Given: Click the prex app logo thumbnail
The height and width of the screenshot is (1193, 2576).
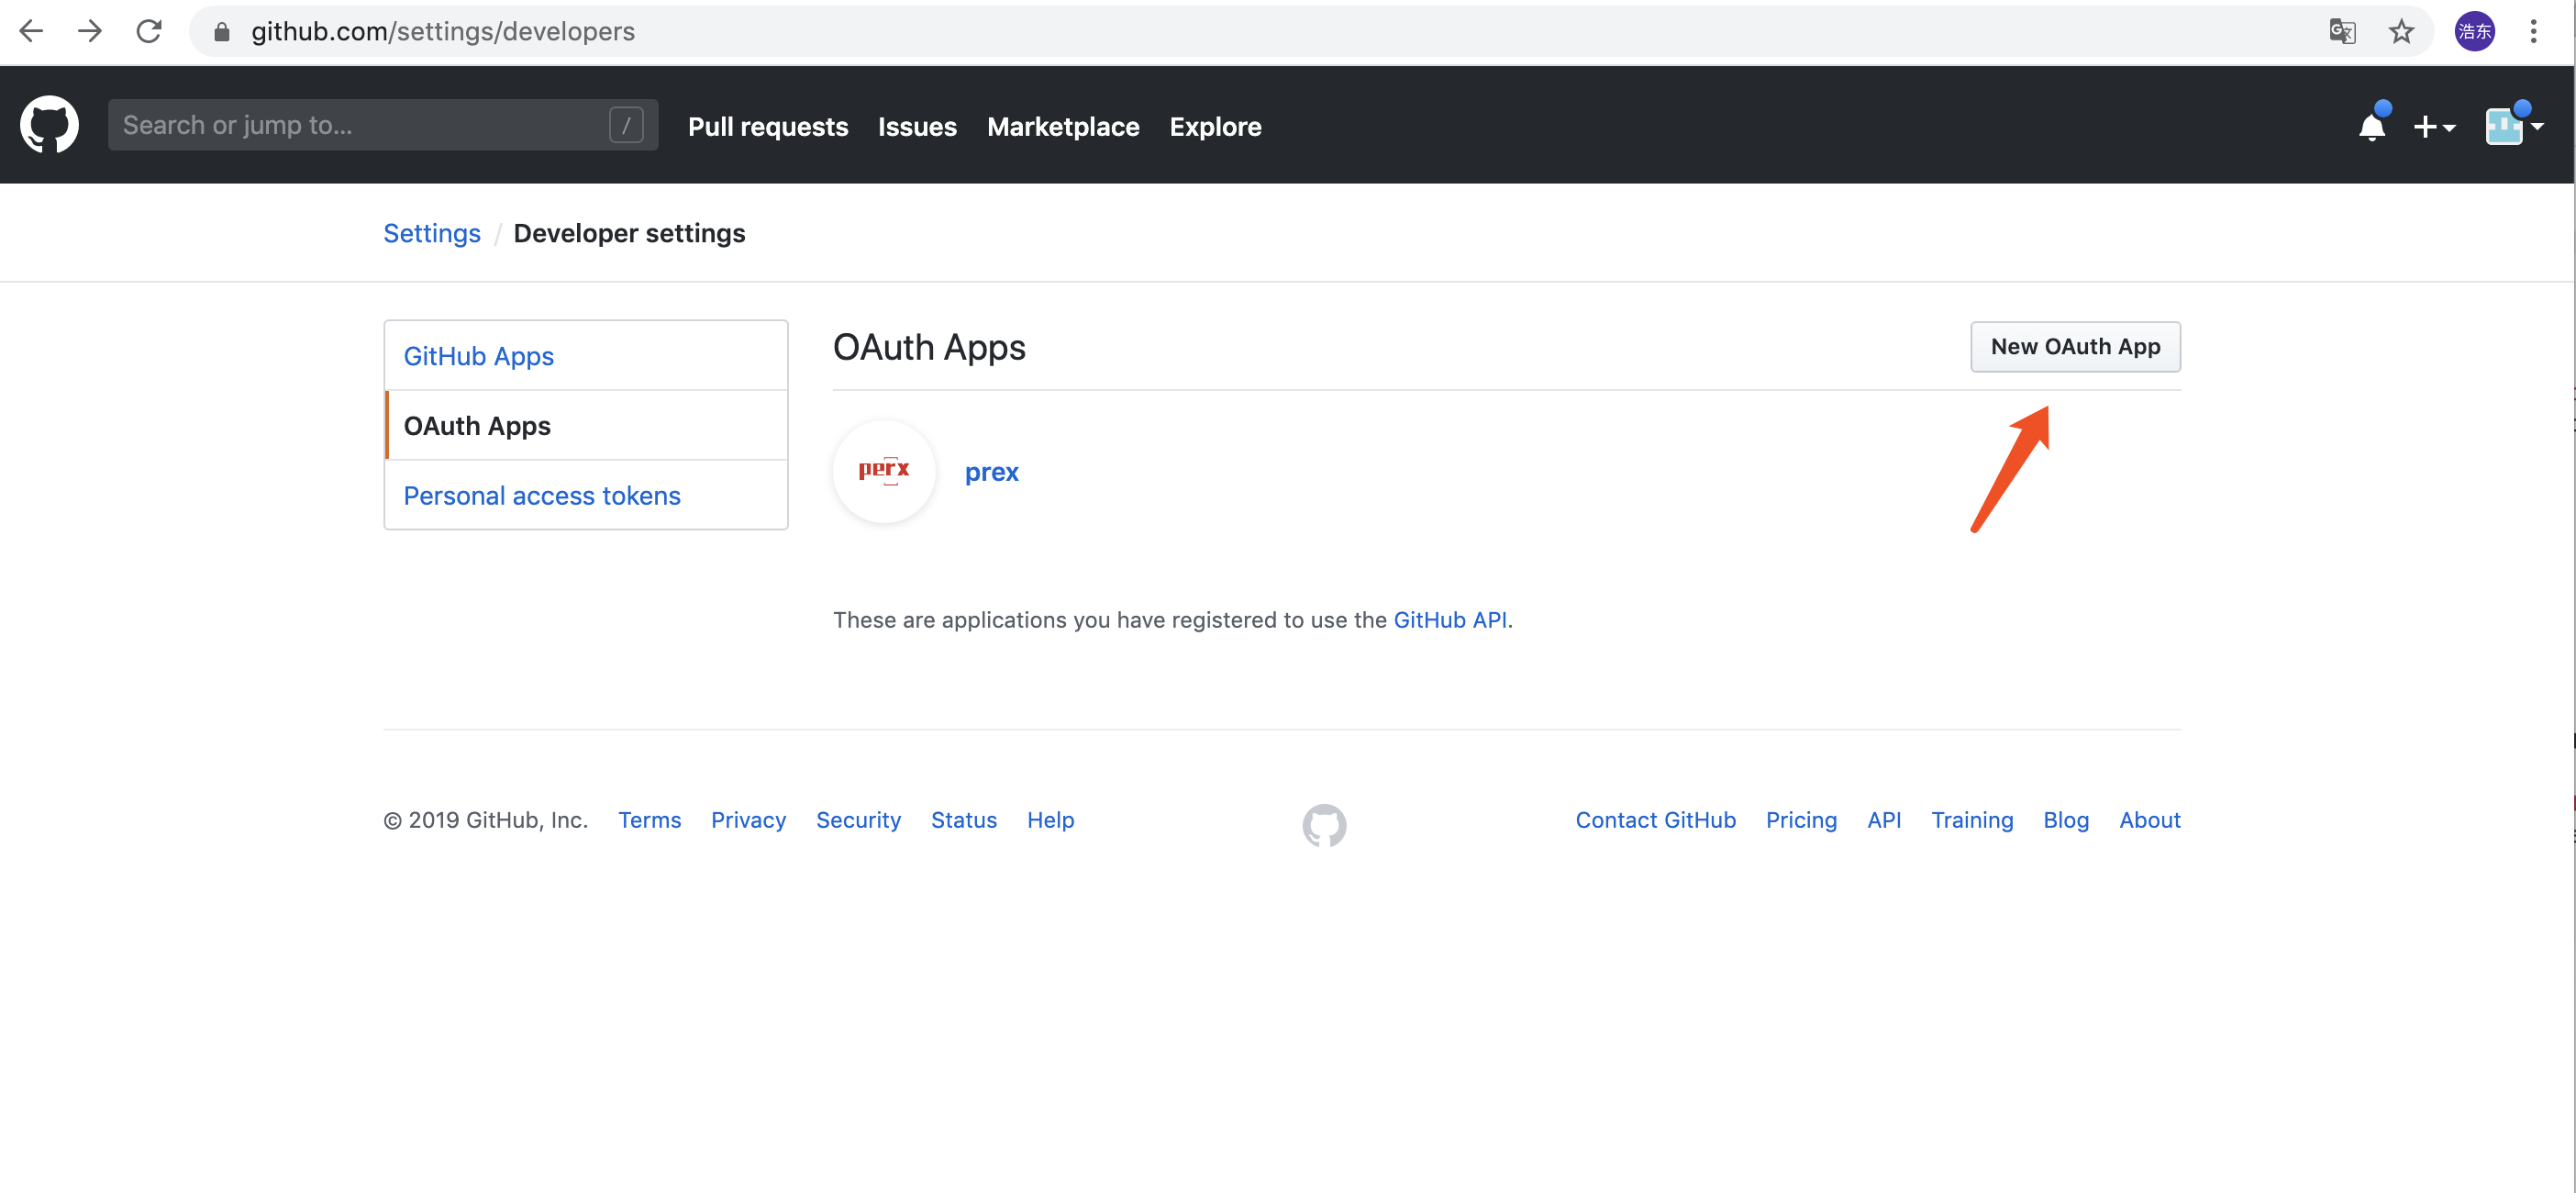Looking at the screenshot, I should point(884,470).
